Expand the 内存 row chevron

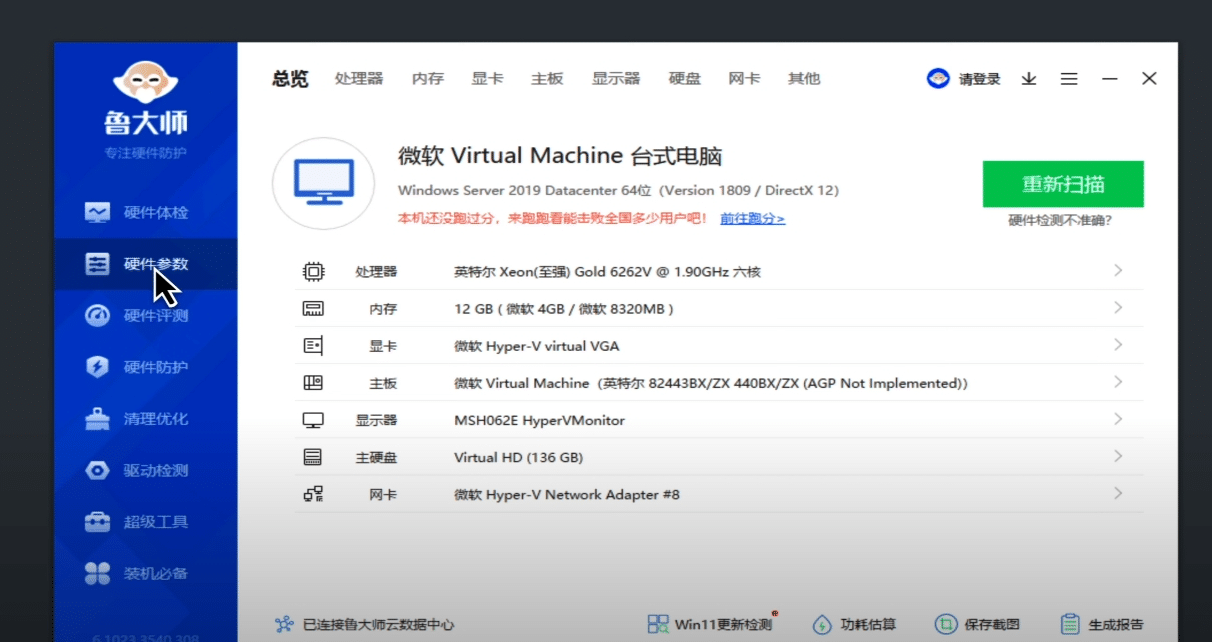tap(1118, 308)
